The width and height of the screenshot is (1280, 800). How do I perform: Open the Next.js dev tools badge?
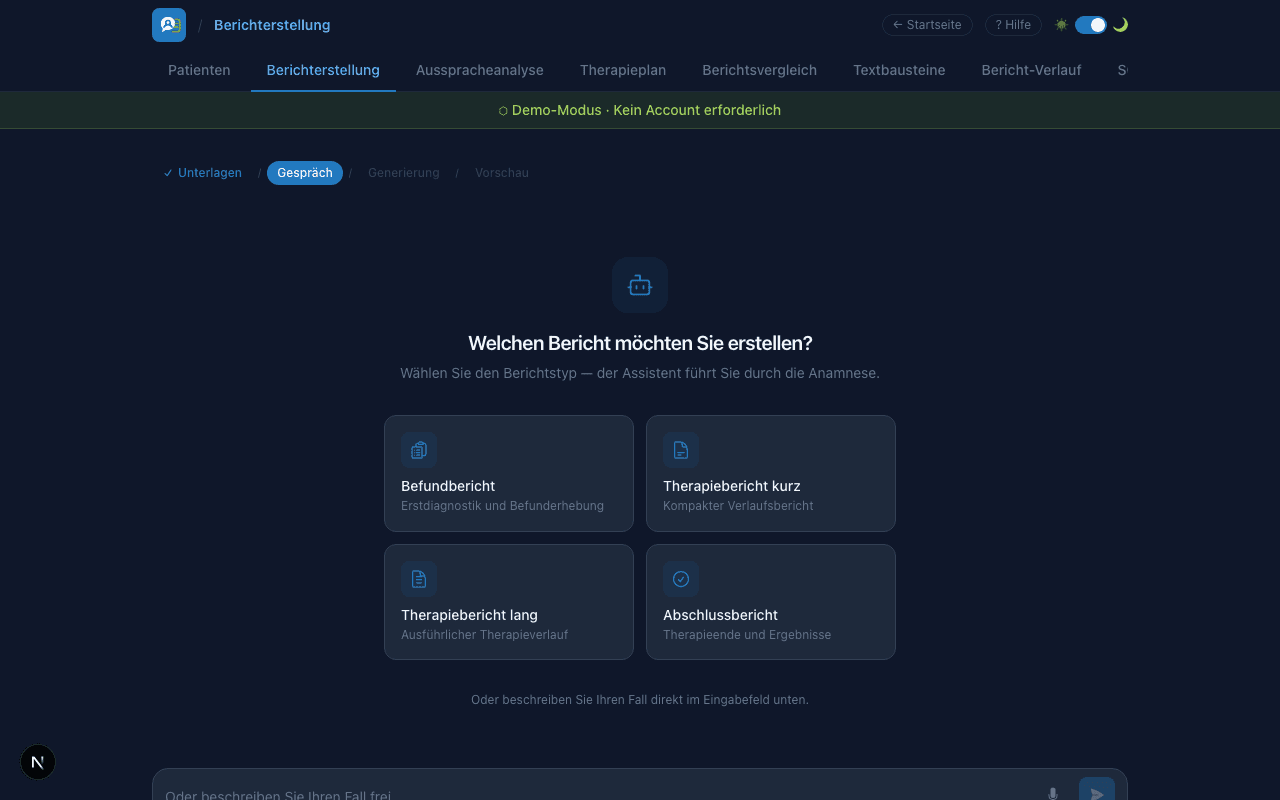point(38,762)
